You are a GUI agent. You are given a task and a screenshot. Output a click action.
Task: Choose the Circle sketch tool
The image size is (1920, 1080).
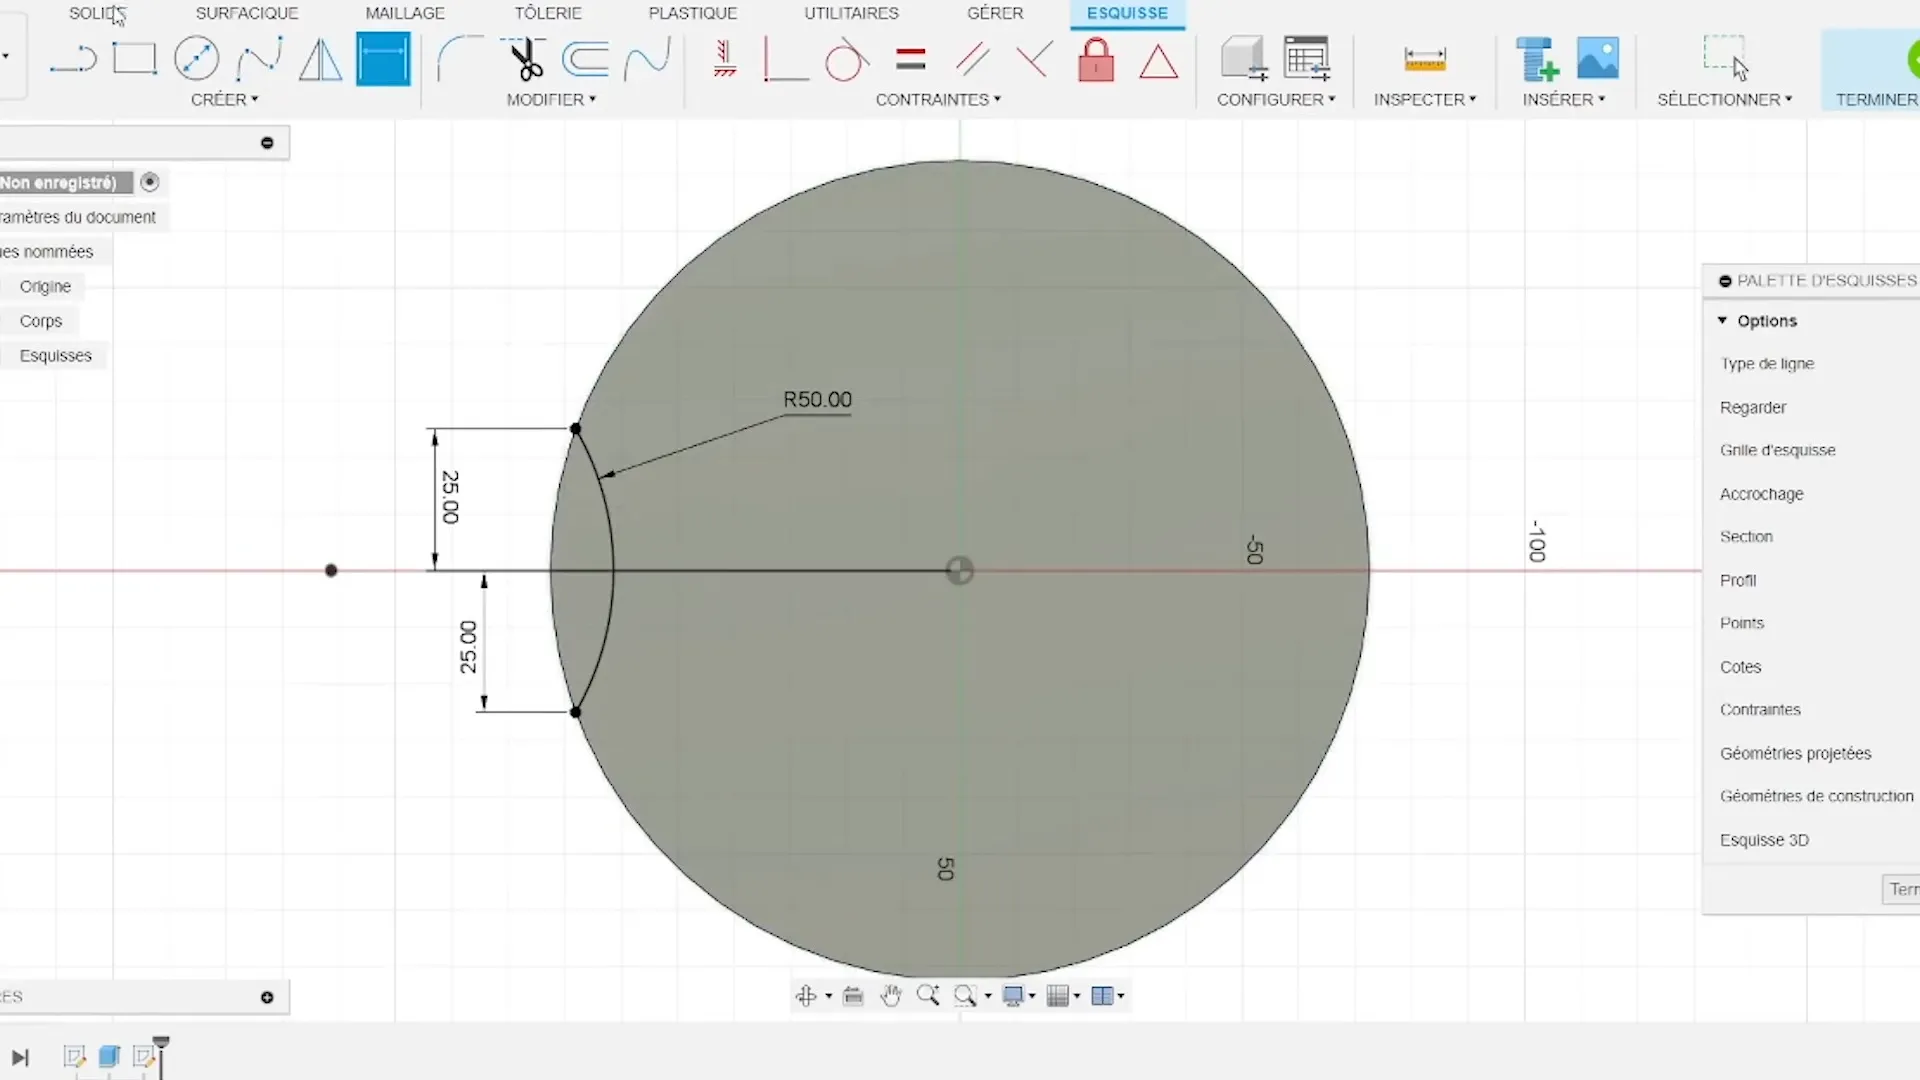click(x=197, y=59)
